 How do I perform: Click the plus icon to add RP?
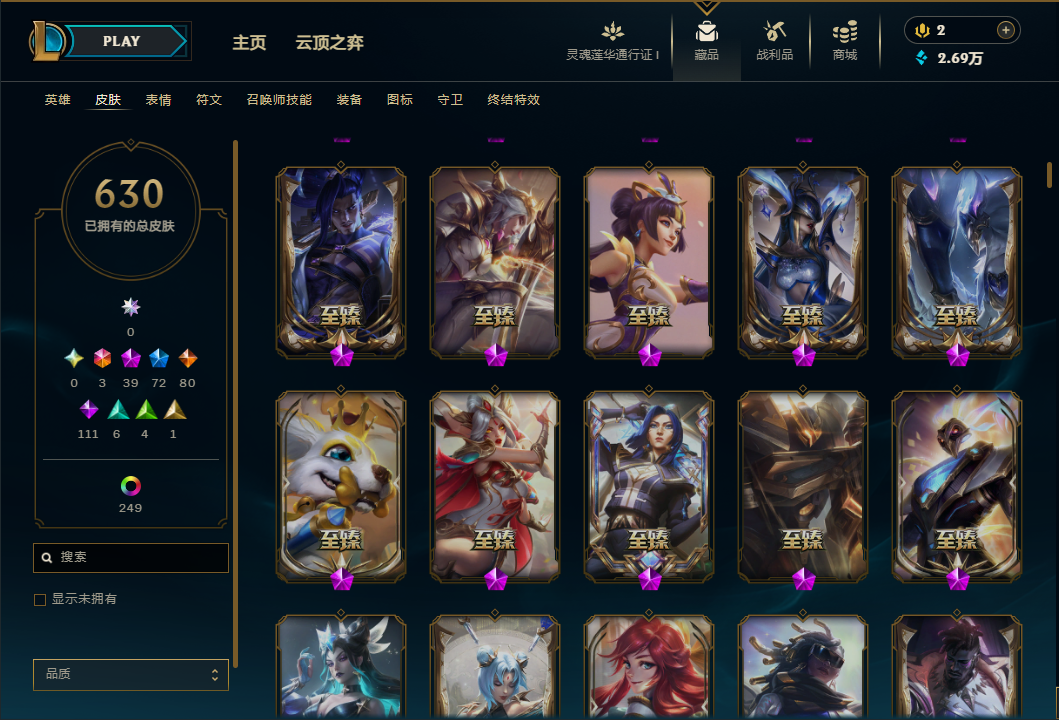coord(1006,30)
